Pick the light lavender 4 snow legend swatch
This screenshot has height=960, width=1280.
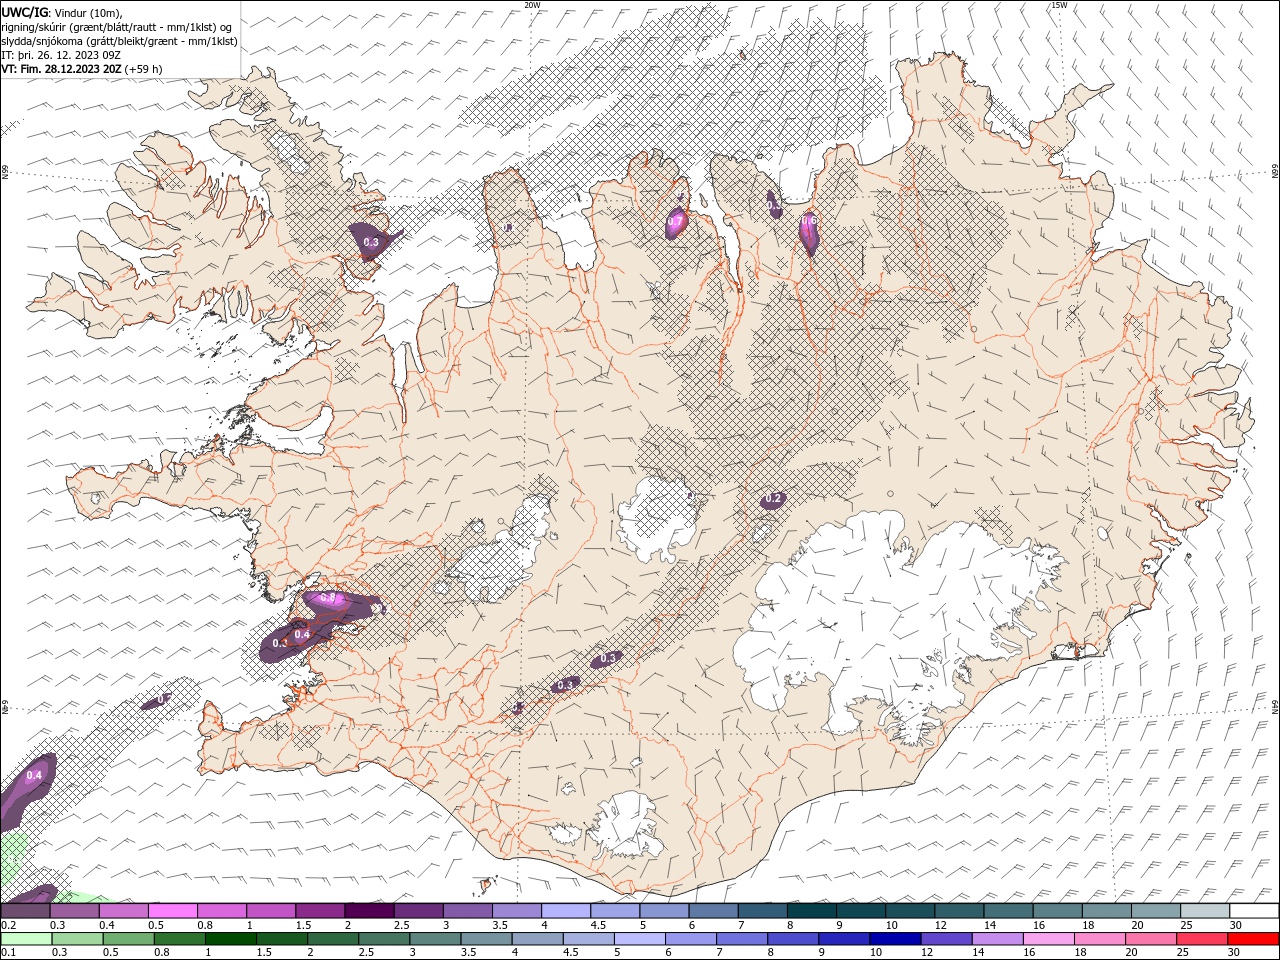pyautogui.click(x=566, y=911)
